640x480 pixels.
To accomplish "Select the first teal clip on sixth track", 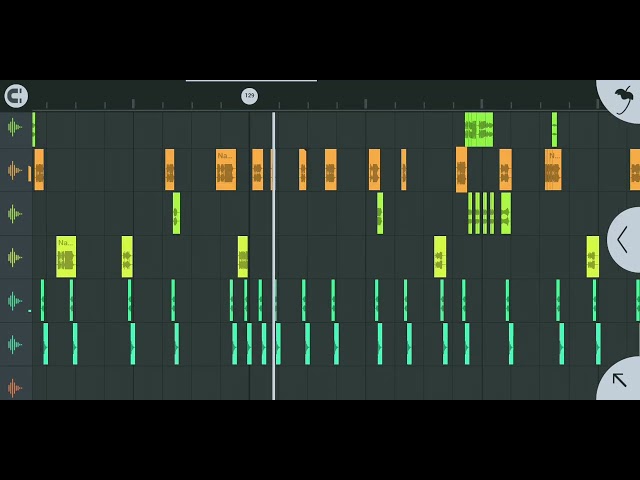I will tap(46, 344).
